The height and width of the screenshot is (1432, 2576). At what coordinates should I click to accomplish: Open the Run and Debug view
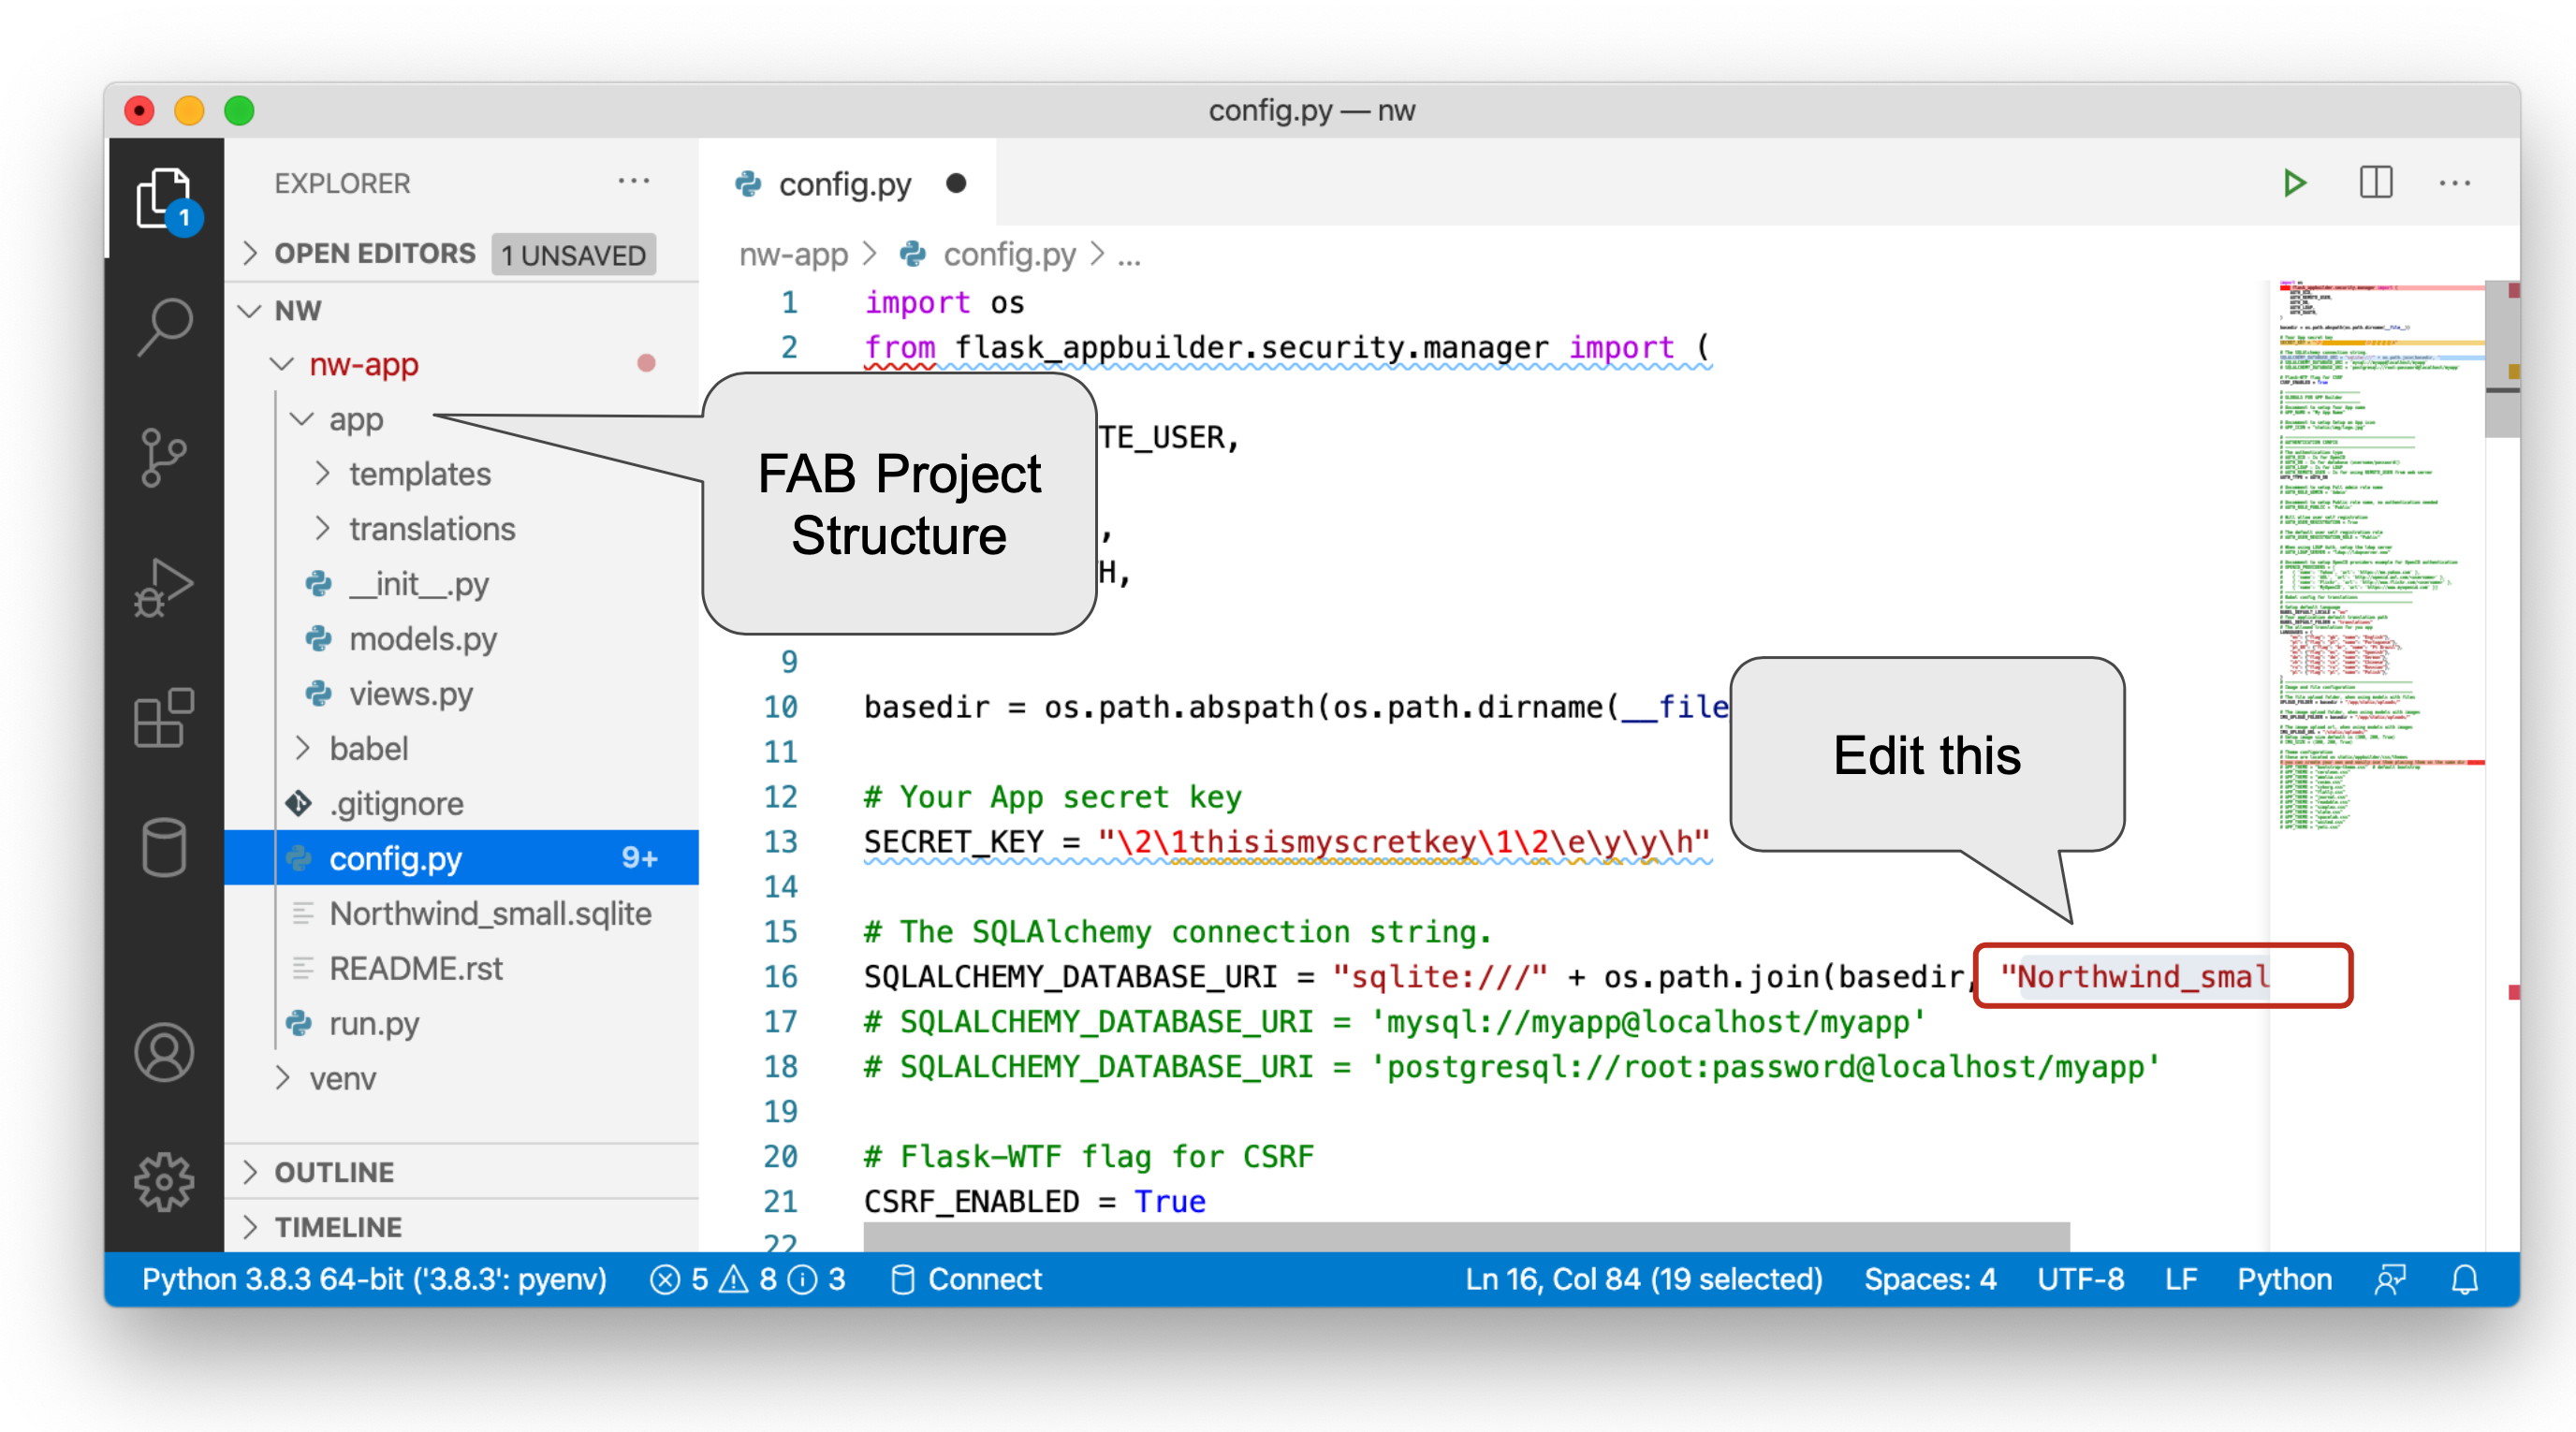(x=164, y=587)
